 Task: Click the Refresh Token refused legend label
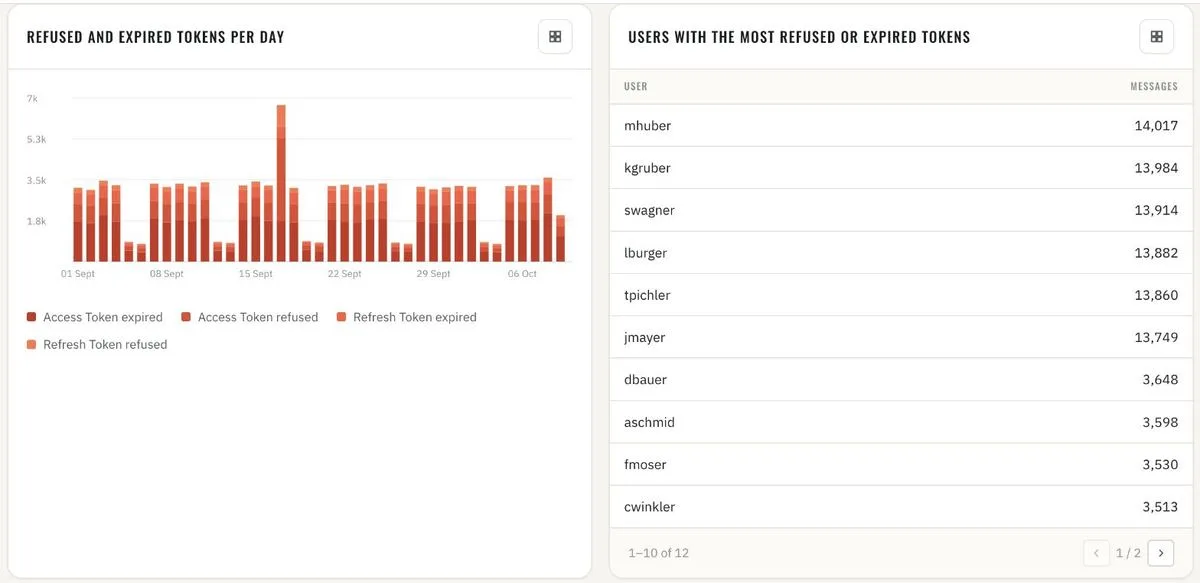[105, 344]
